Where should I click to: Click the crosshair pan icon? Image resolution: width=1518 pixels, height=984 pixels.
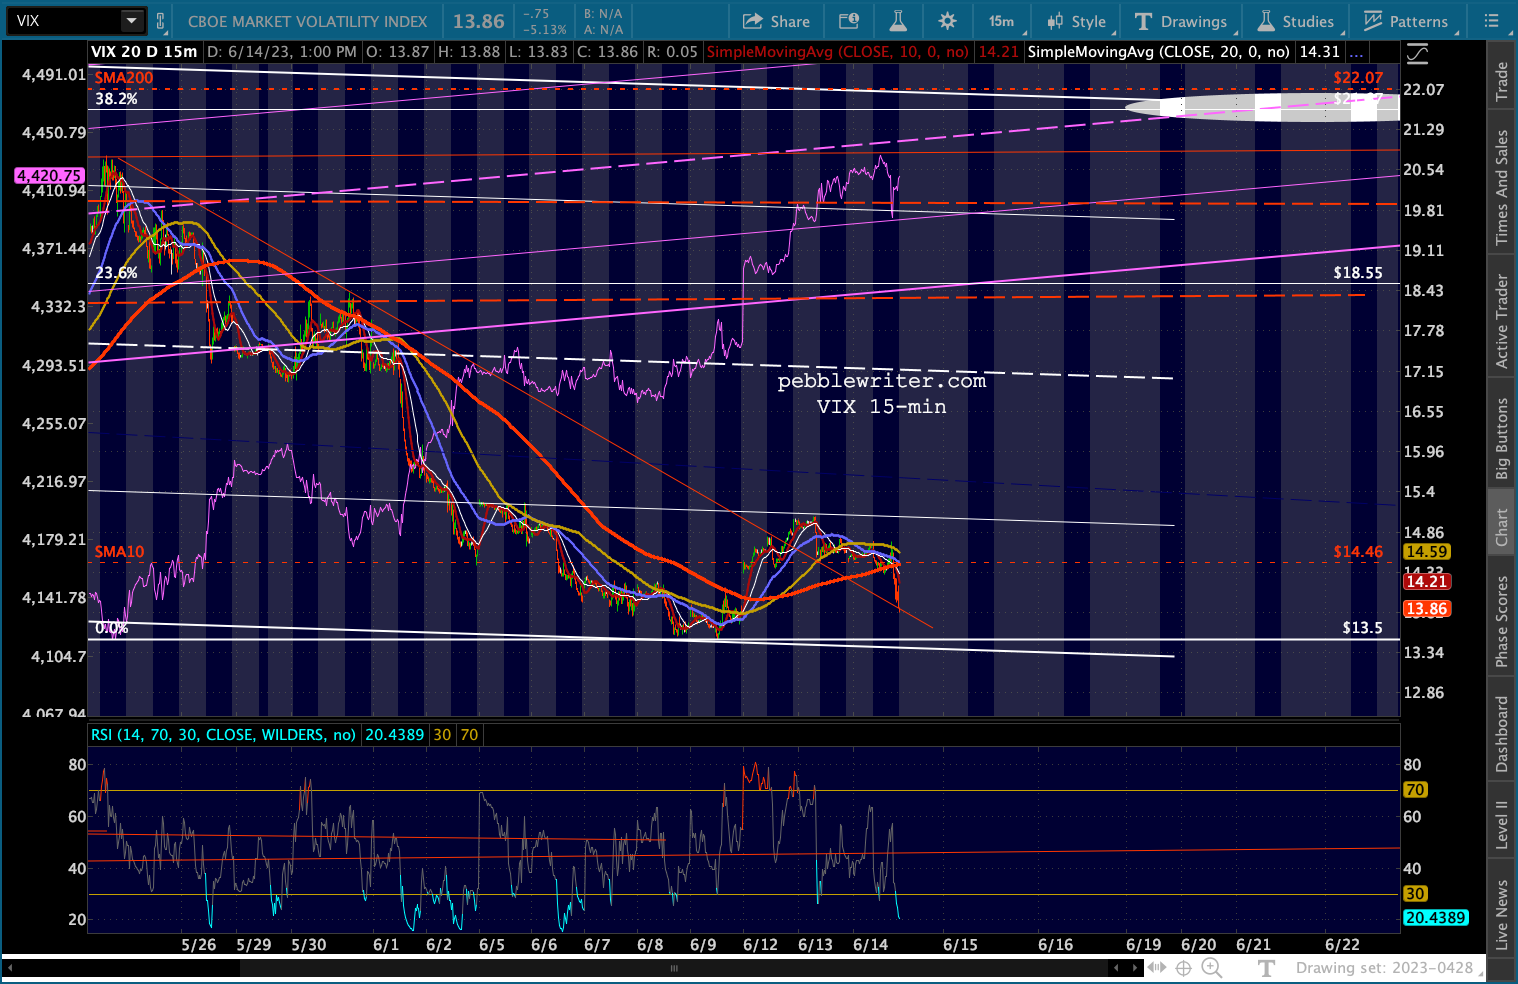coord(1183,967)
